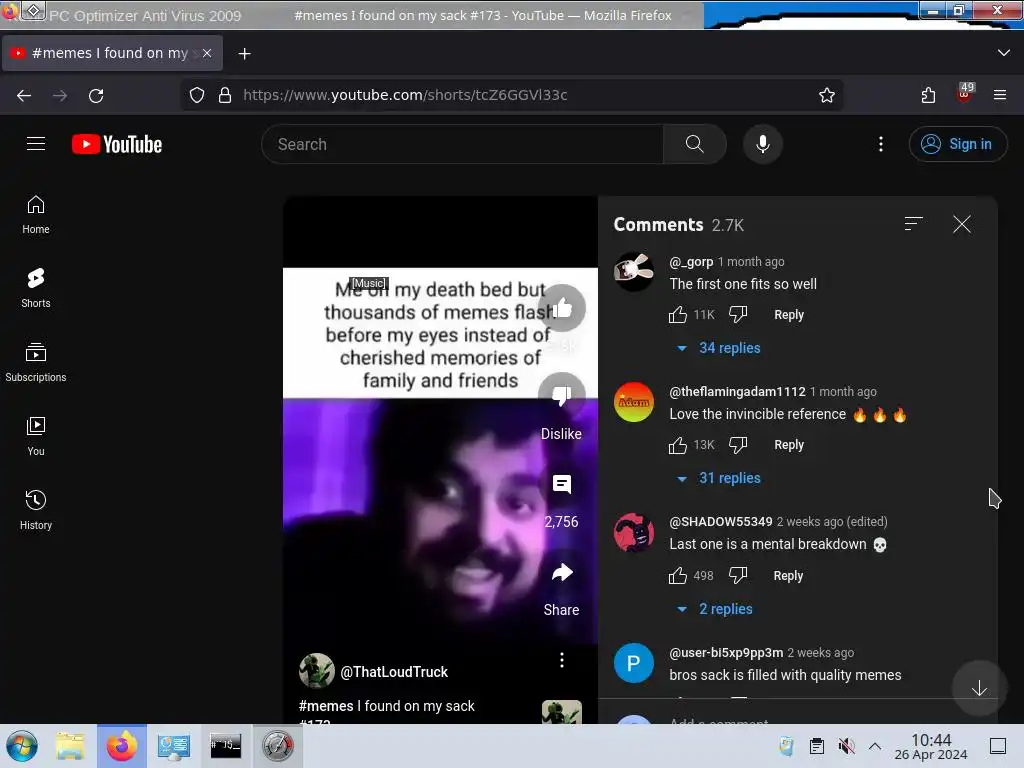This screenshot has height=768, width=1024.
Task: Dislike the short video
Action: tap(562, 396)
